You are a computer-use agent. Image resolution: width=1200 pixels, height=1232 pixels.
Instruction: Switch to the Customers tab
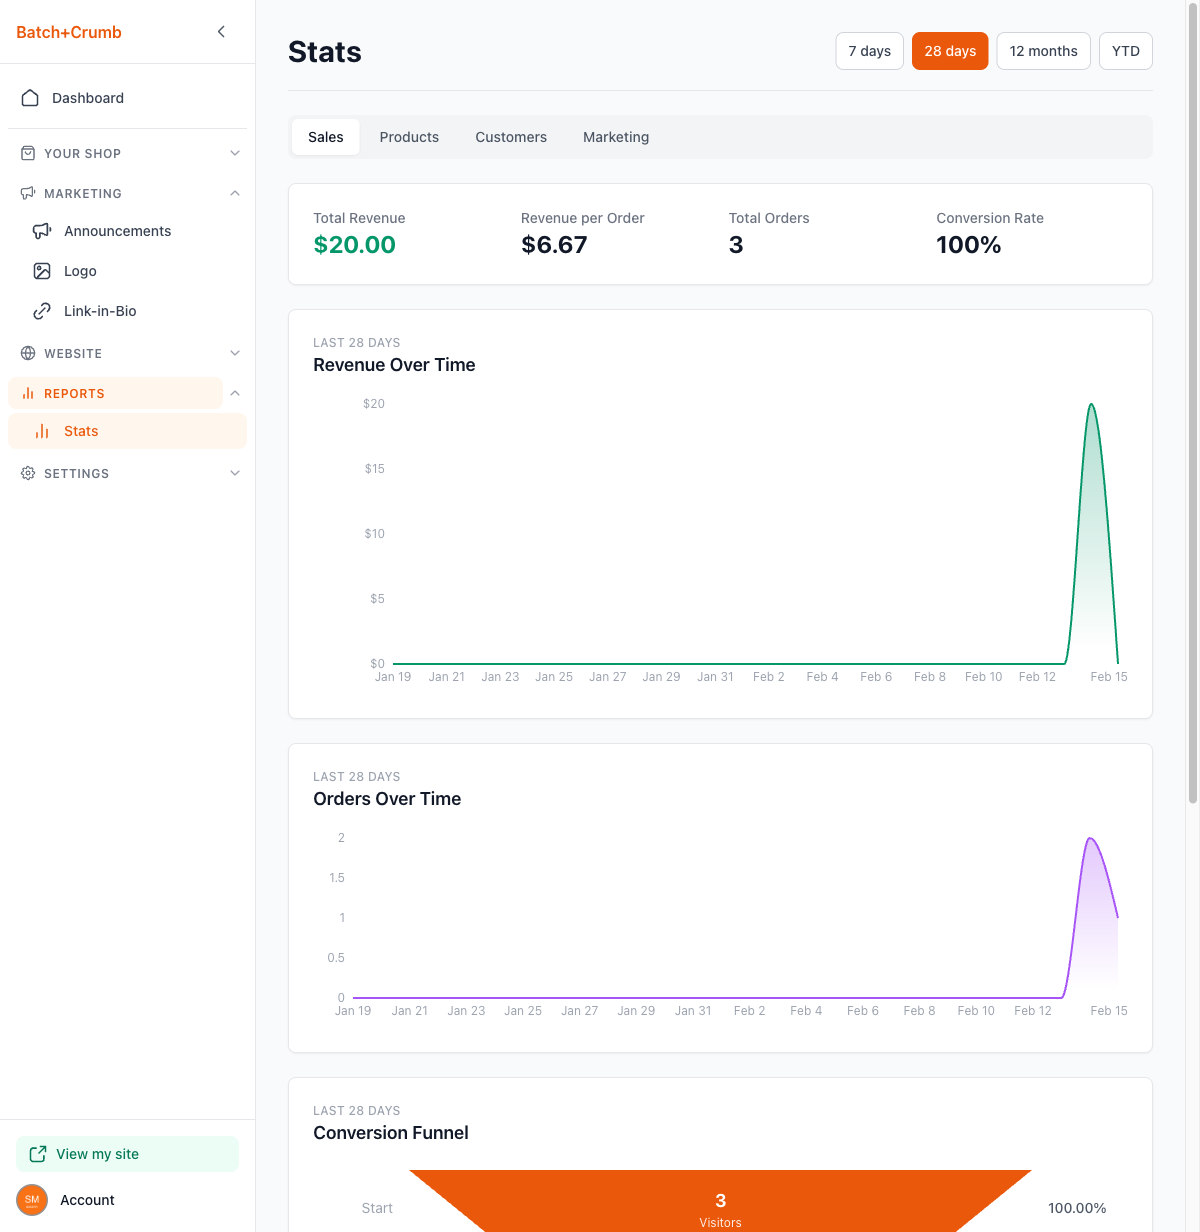click(x=511, y=137)
